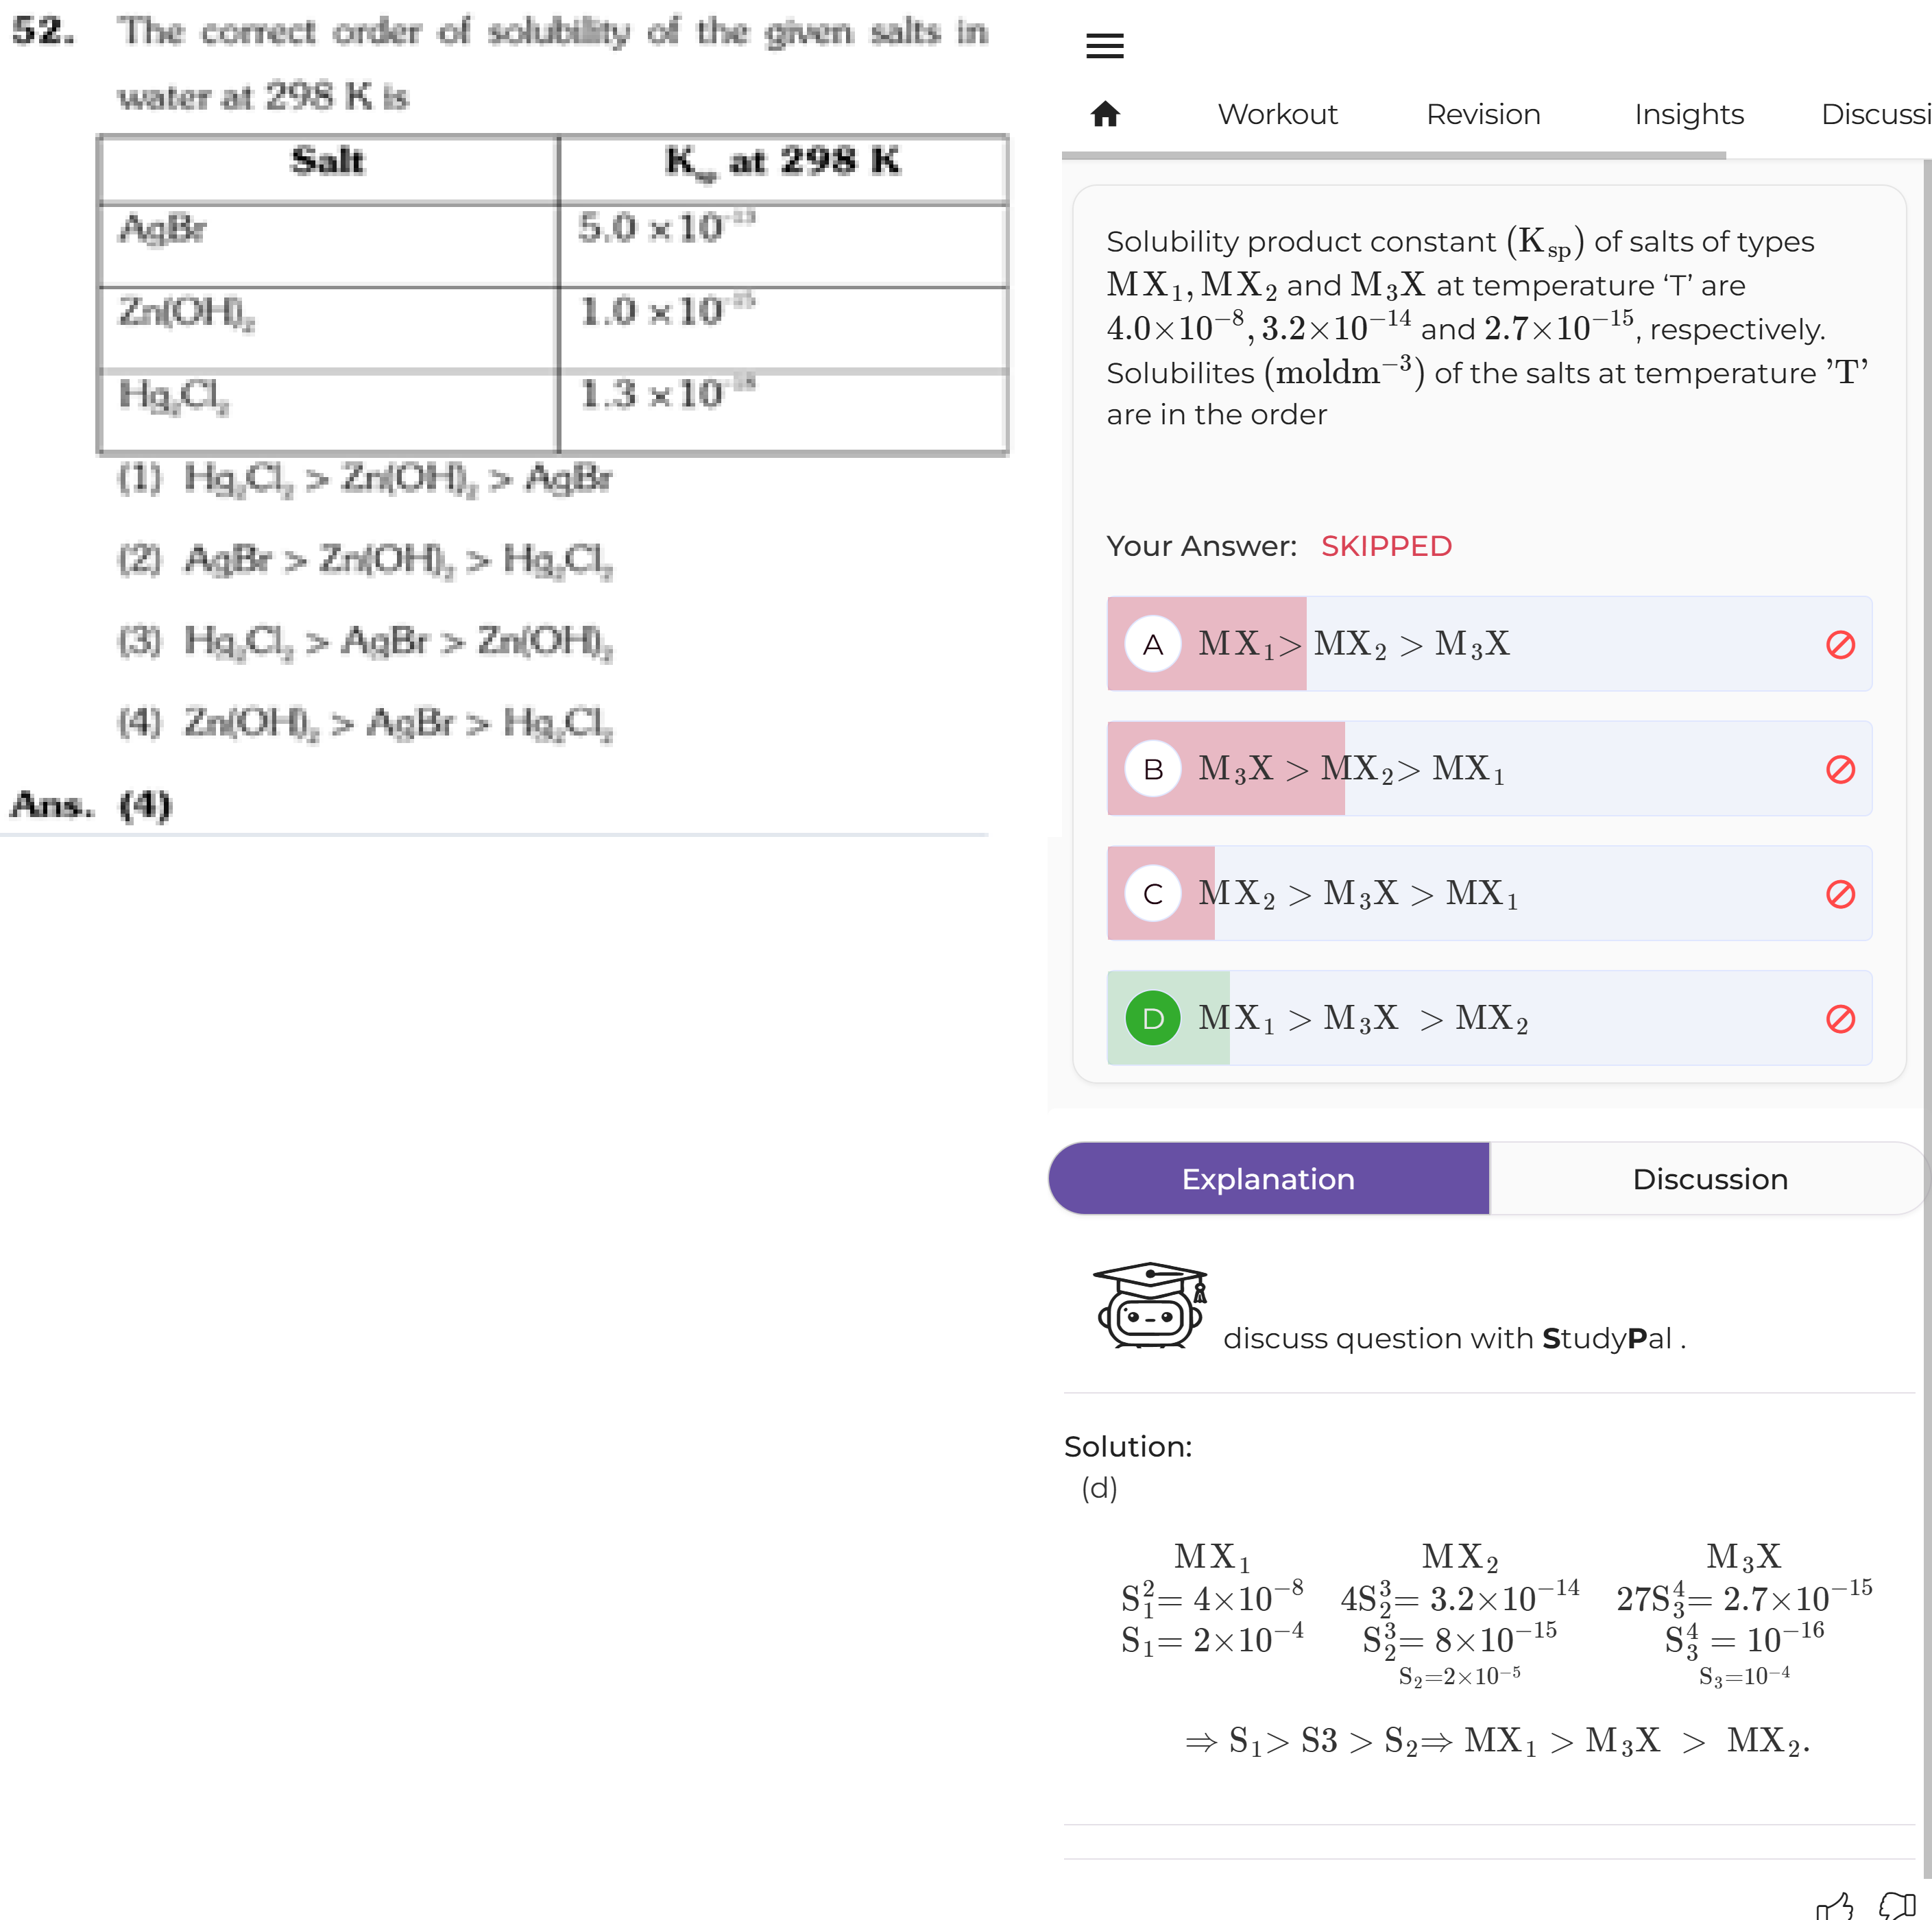Select option B radio circle
Screen dimensions: 1932x1920
(x=1153, y=769)
